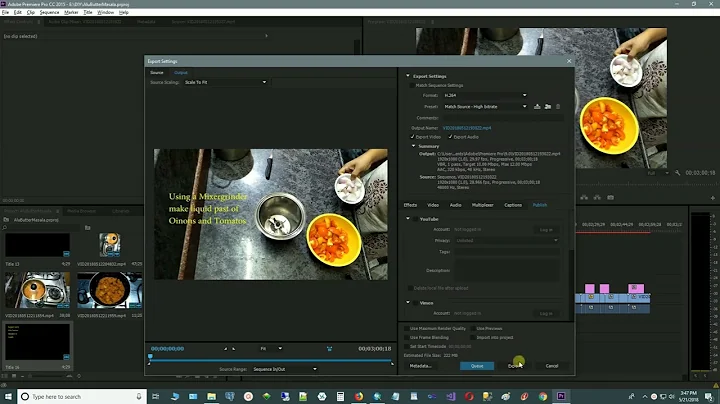Open the Source Range dropdown Sequence In/Out
720x404 pixels.
pos(284,369)
